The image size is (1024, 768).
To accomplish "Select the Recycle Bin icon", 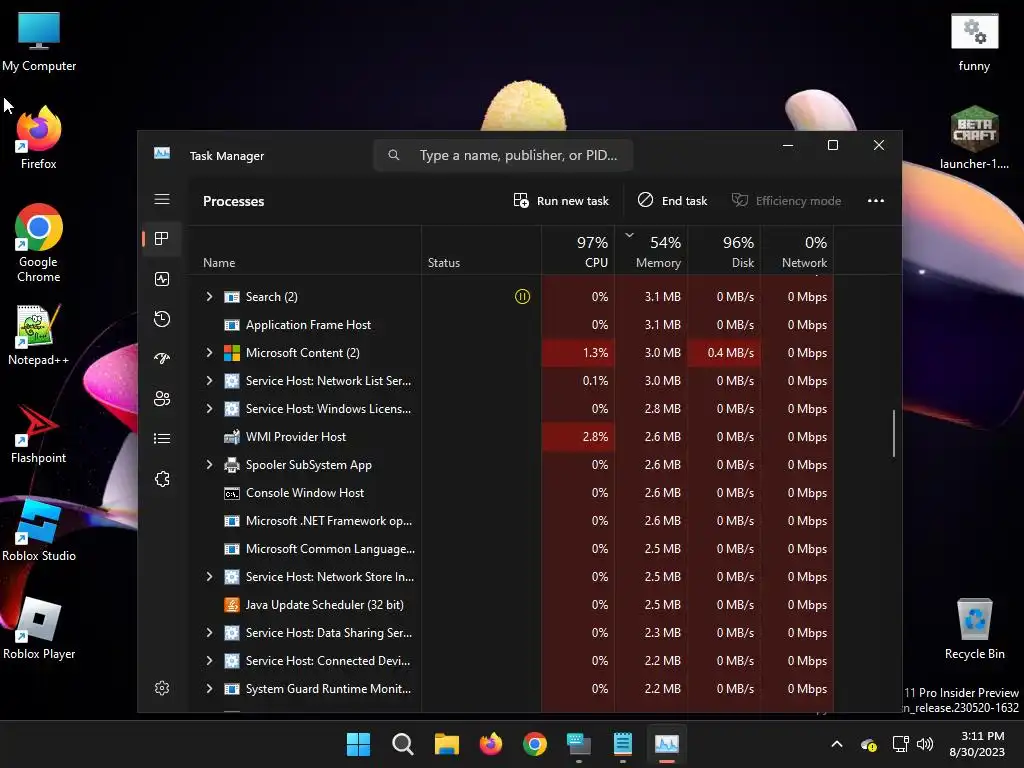I will [974, 630].
